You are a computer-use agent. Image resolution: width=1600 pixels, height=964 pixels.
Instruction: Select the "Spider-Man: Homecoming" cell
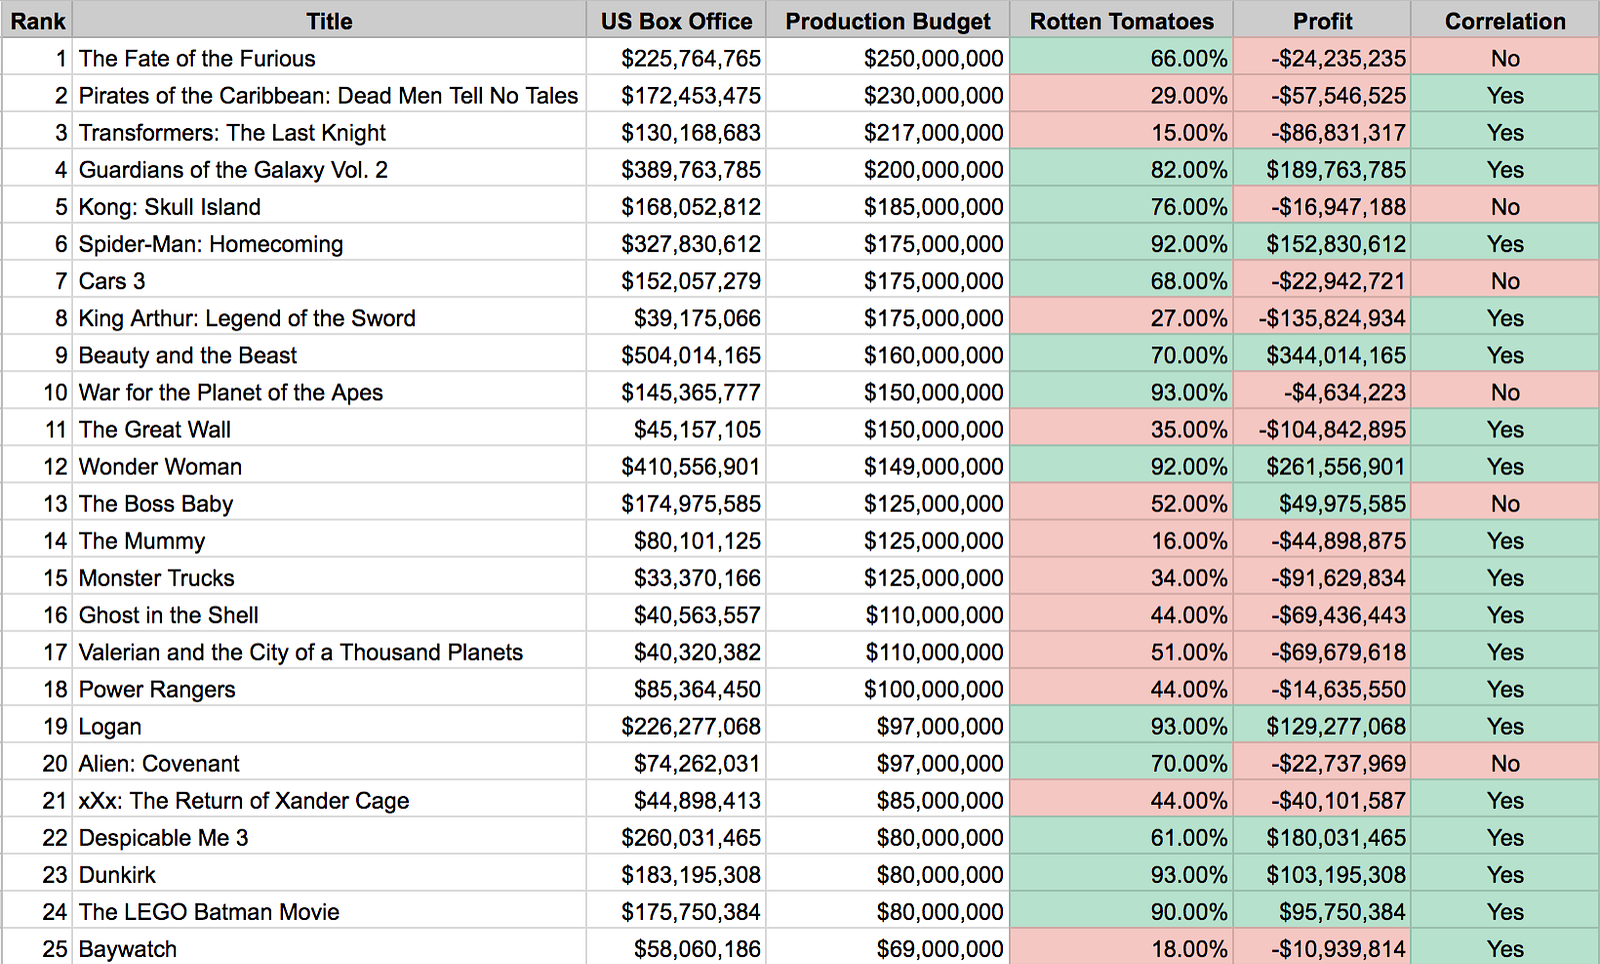click(329, 243)
